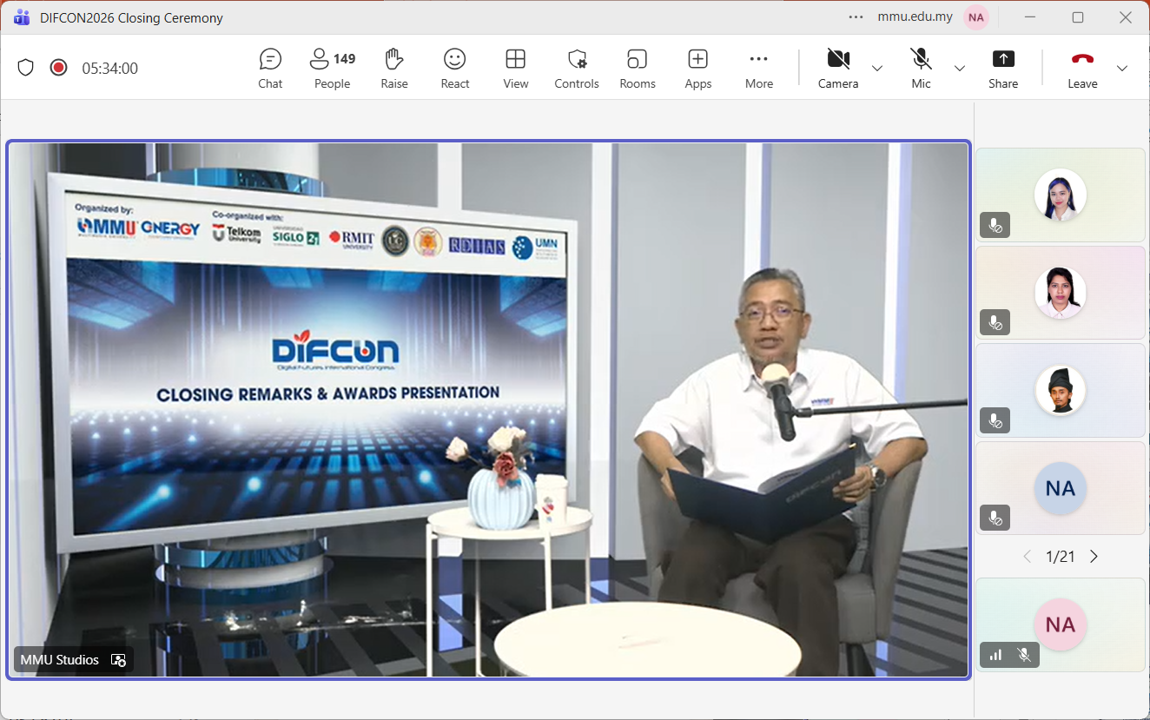Click muted mic badge on second participant tile
Image resolution: width=1150 pixels, height=720 pixels.
pos(995,323)
